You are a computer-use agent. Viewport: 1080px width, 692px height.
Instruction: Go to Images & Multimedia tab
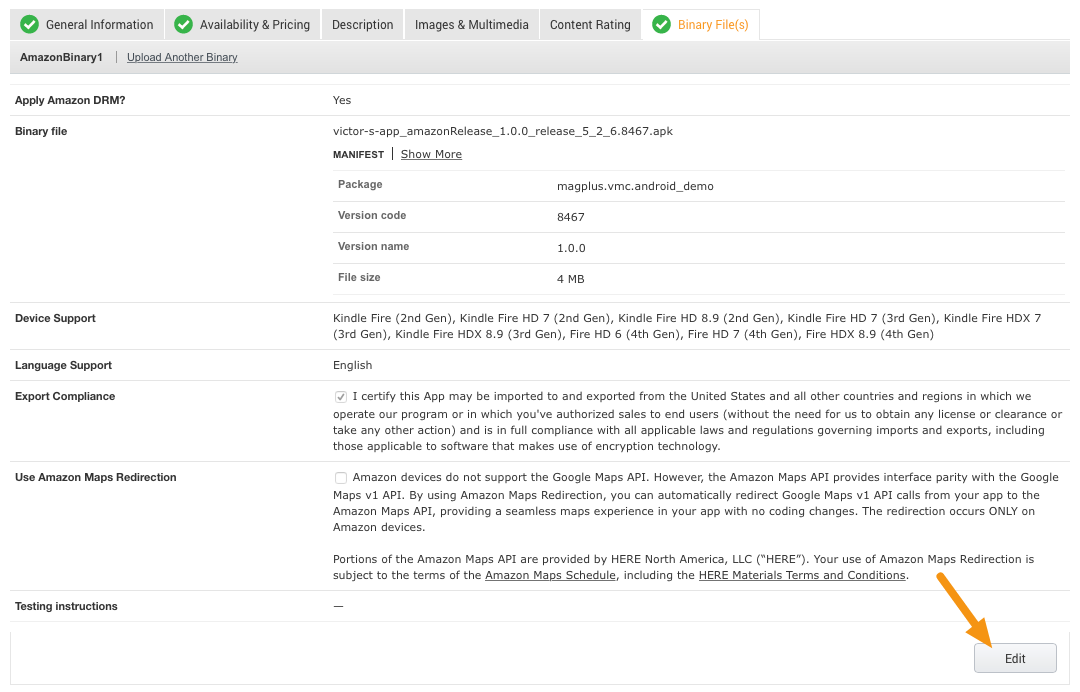472,25
